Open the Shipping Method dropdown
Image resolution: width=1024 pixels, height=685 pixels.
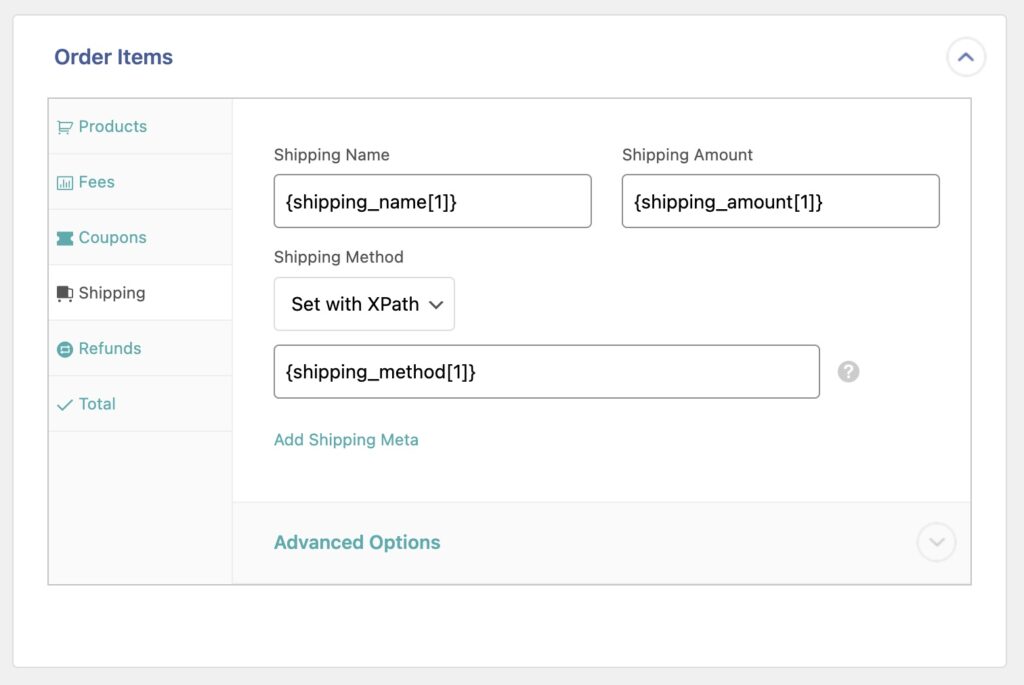pyautogui.click(x=364, y=304)
